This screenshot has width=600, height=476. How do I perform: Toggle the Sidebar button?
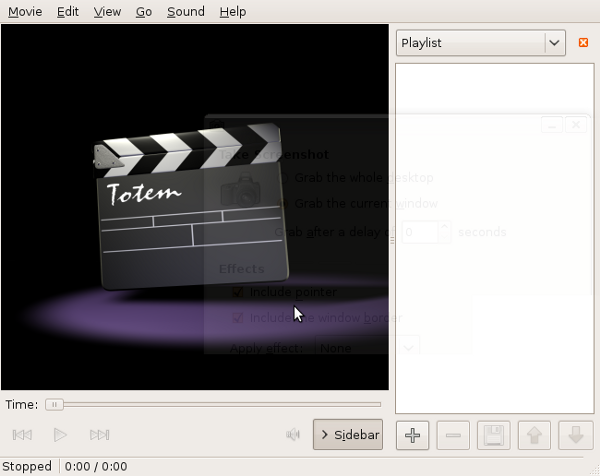(x=347, y=435)
